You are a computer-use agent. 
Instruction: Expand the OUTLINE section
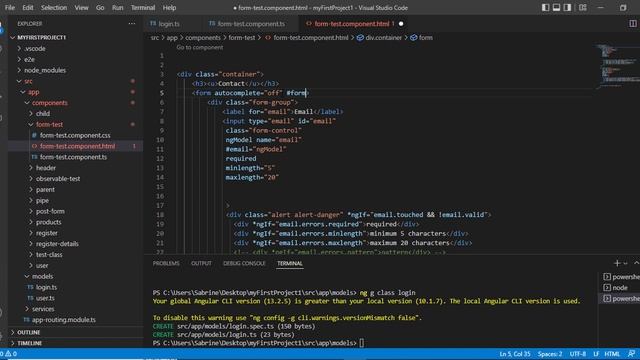pos(29,332)
